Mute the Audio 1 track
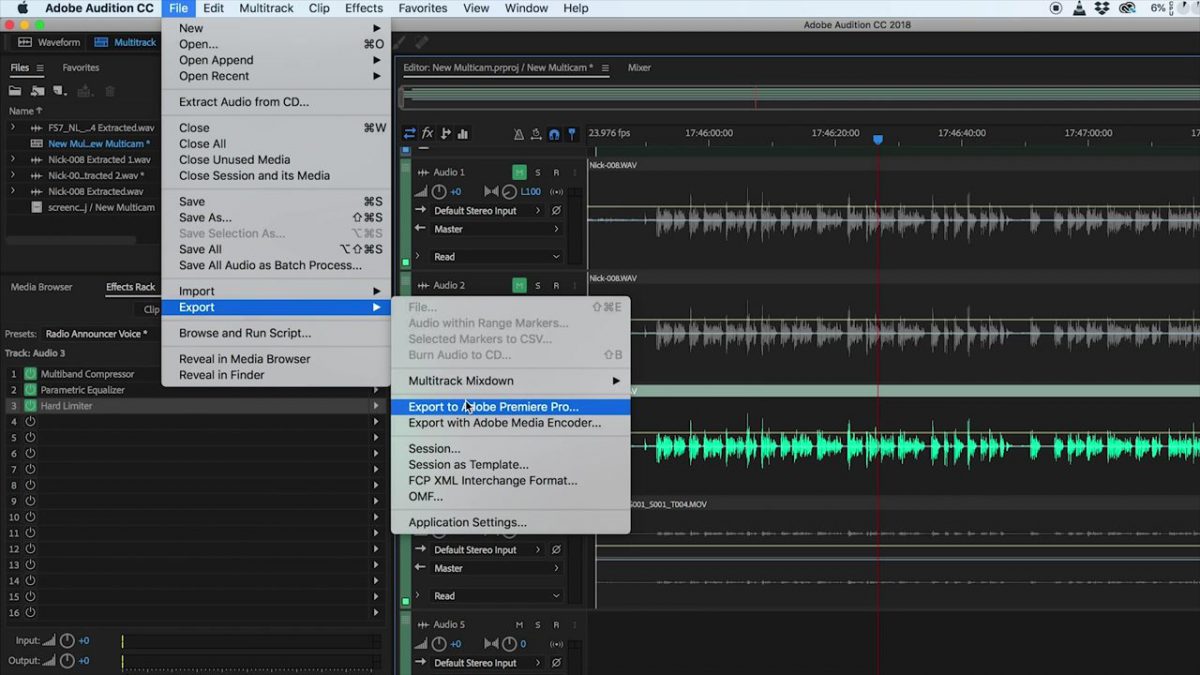This screenshot has height=675, width=1200. [519, 172]
